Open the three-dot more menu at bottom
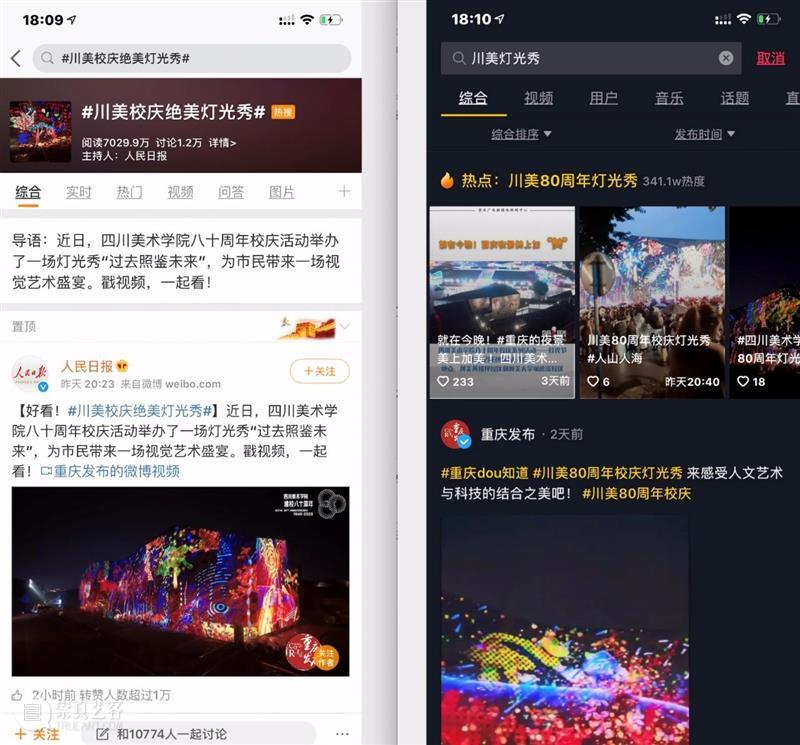 (343, 734)
